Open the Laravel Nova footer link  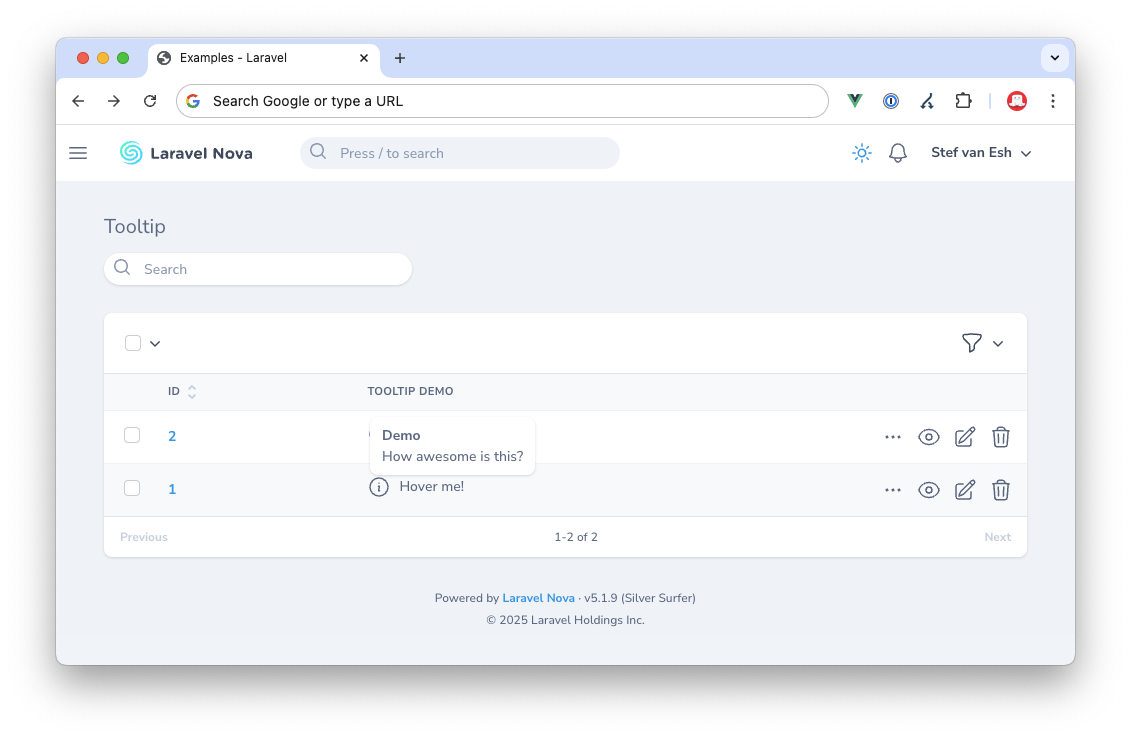click(x=538, y=598)
